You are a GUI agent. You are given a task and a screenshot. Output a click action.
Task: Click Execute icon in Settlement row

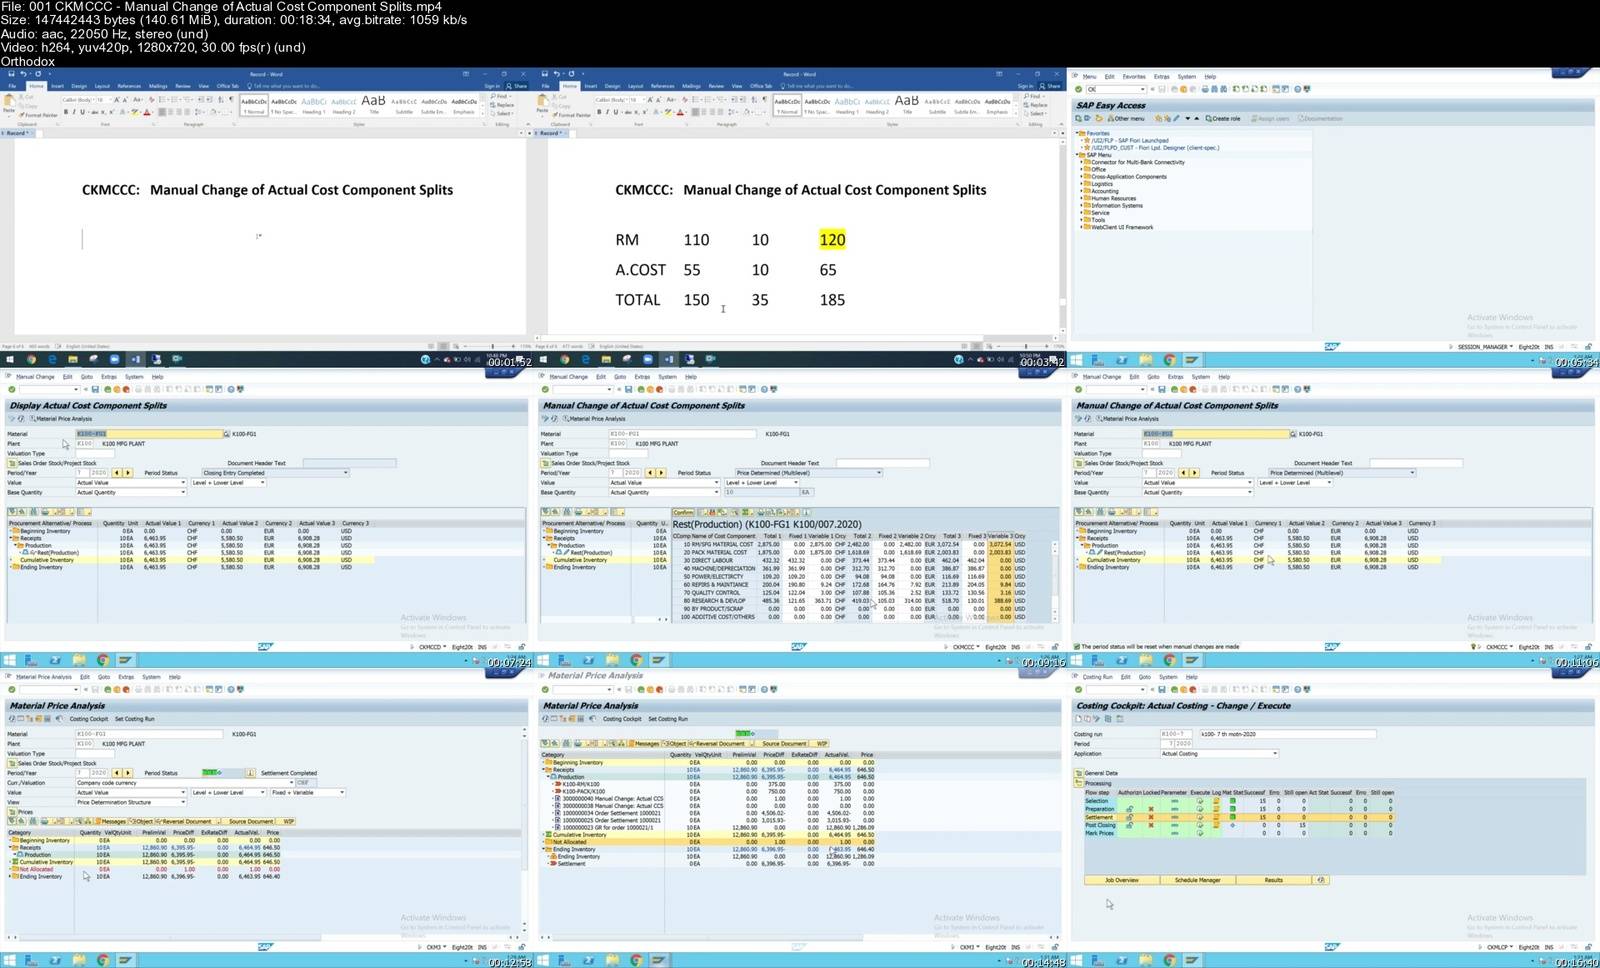tap(1200, 817)
